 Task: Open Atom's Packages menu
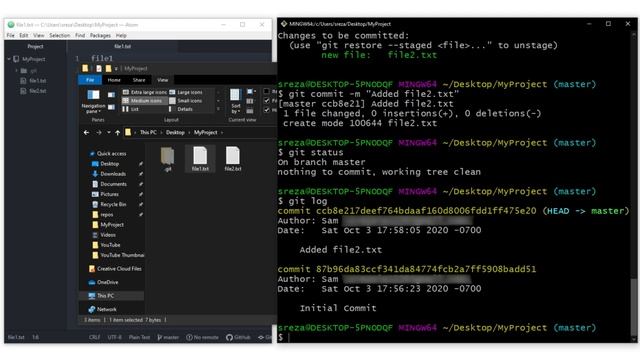pyautogui.click(x=100, y=36)
